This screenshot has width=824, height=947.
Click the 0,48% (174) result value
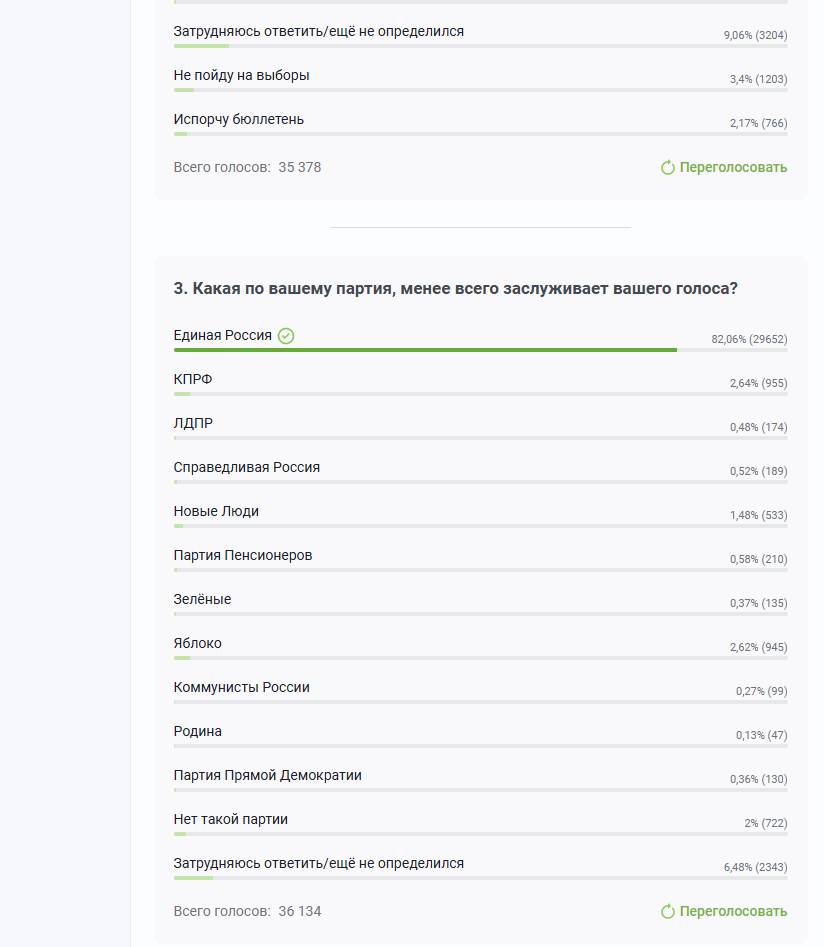(x=758, y=428)
